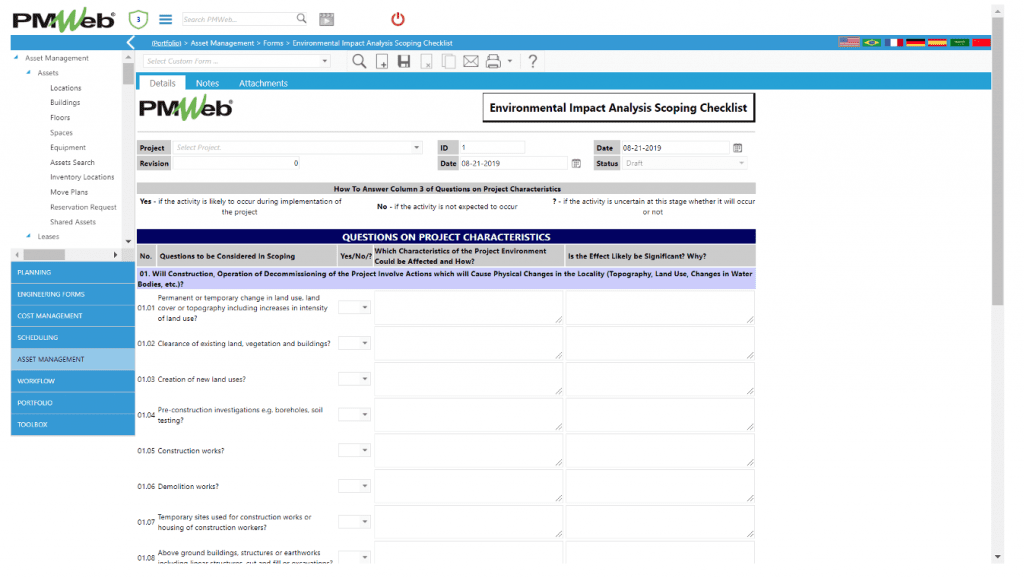Open Assets Search in the tree
Image resolution: width=1024 pixels, height=578 pixels.
72,163
